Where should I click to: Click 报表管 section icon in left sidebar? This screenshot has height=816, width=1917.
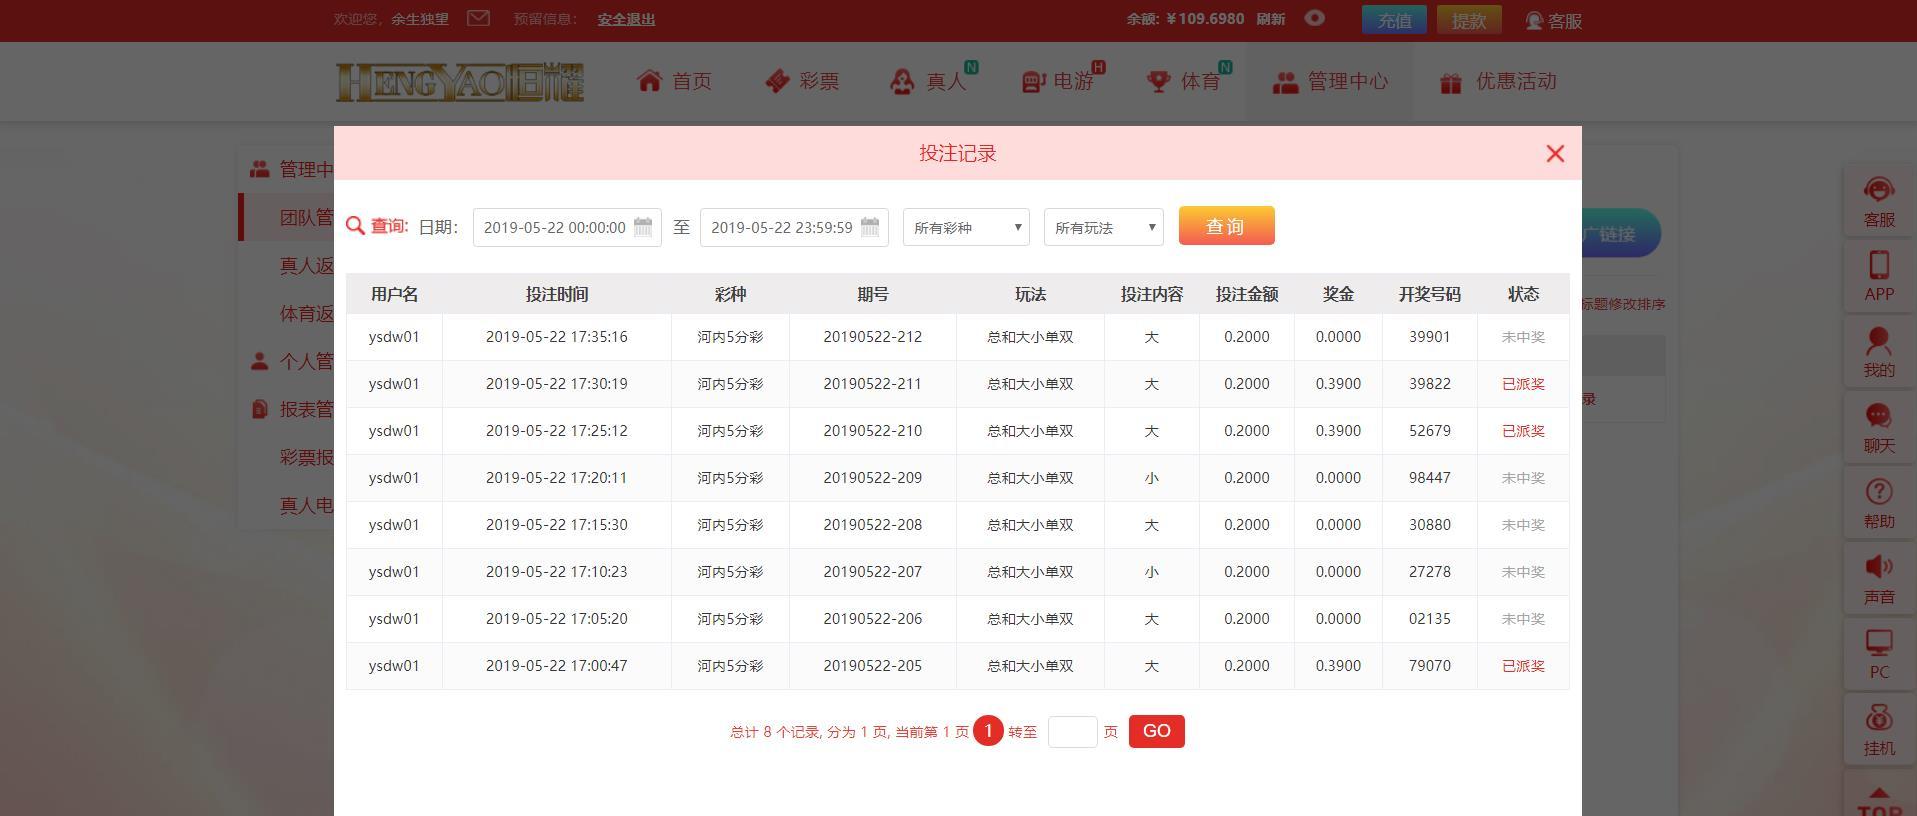pos(260,409)
